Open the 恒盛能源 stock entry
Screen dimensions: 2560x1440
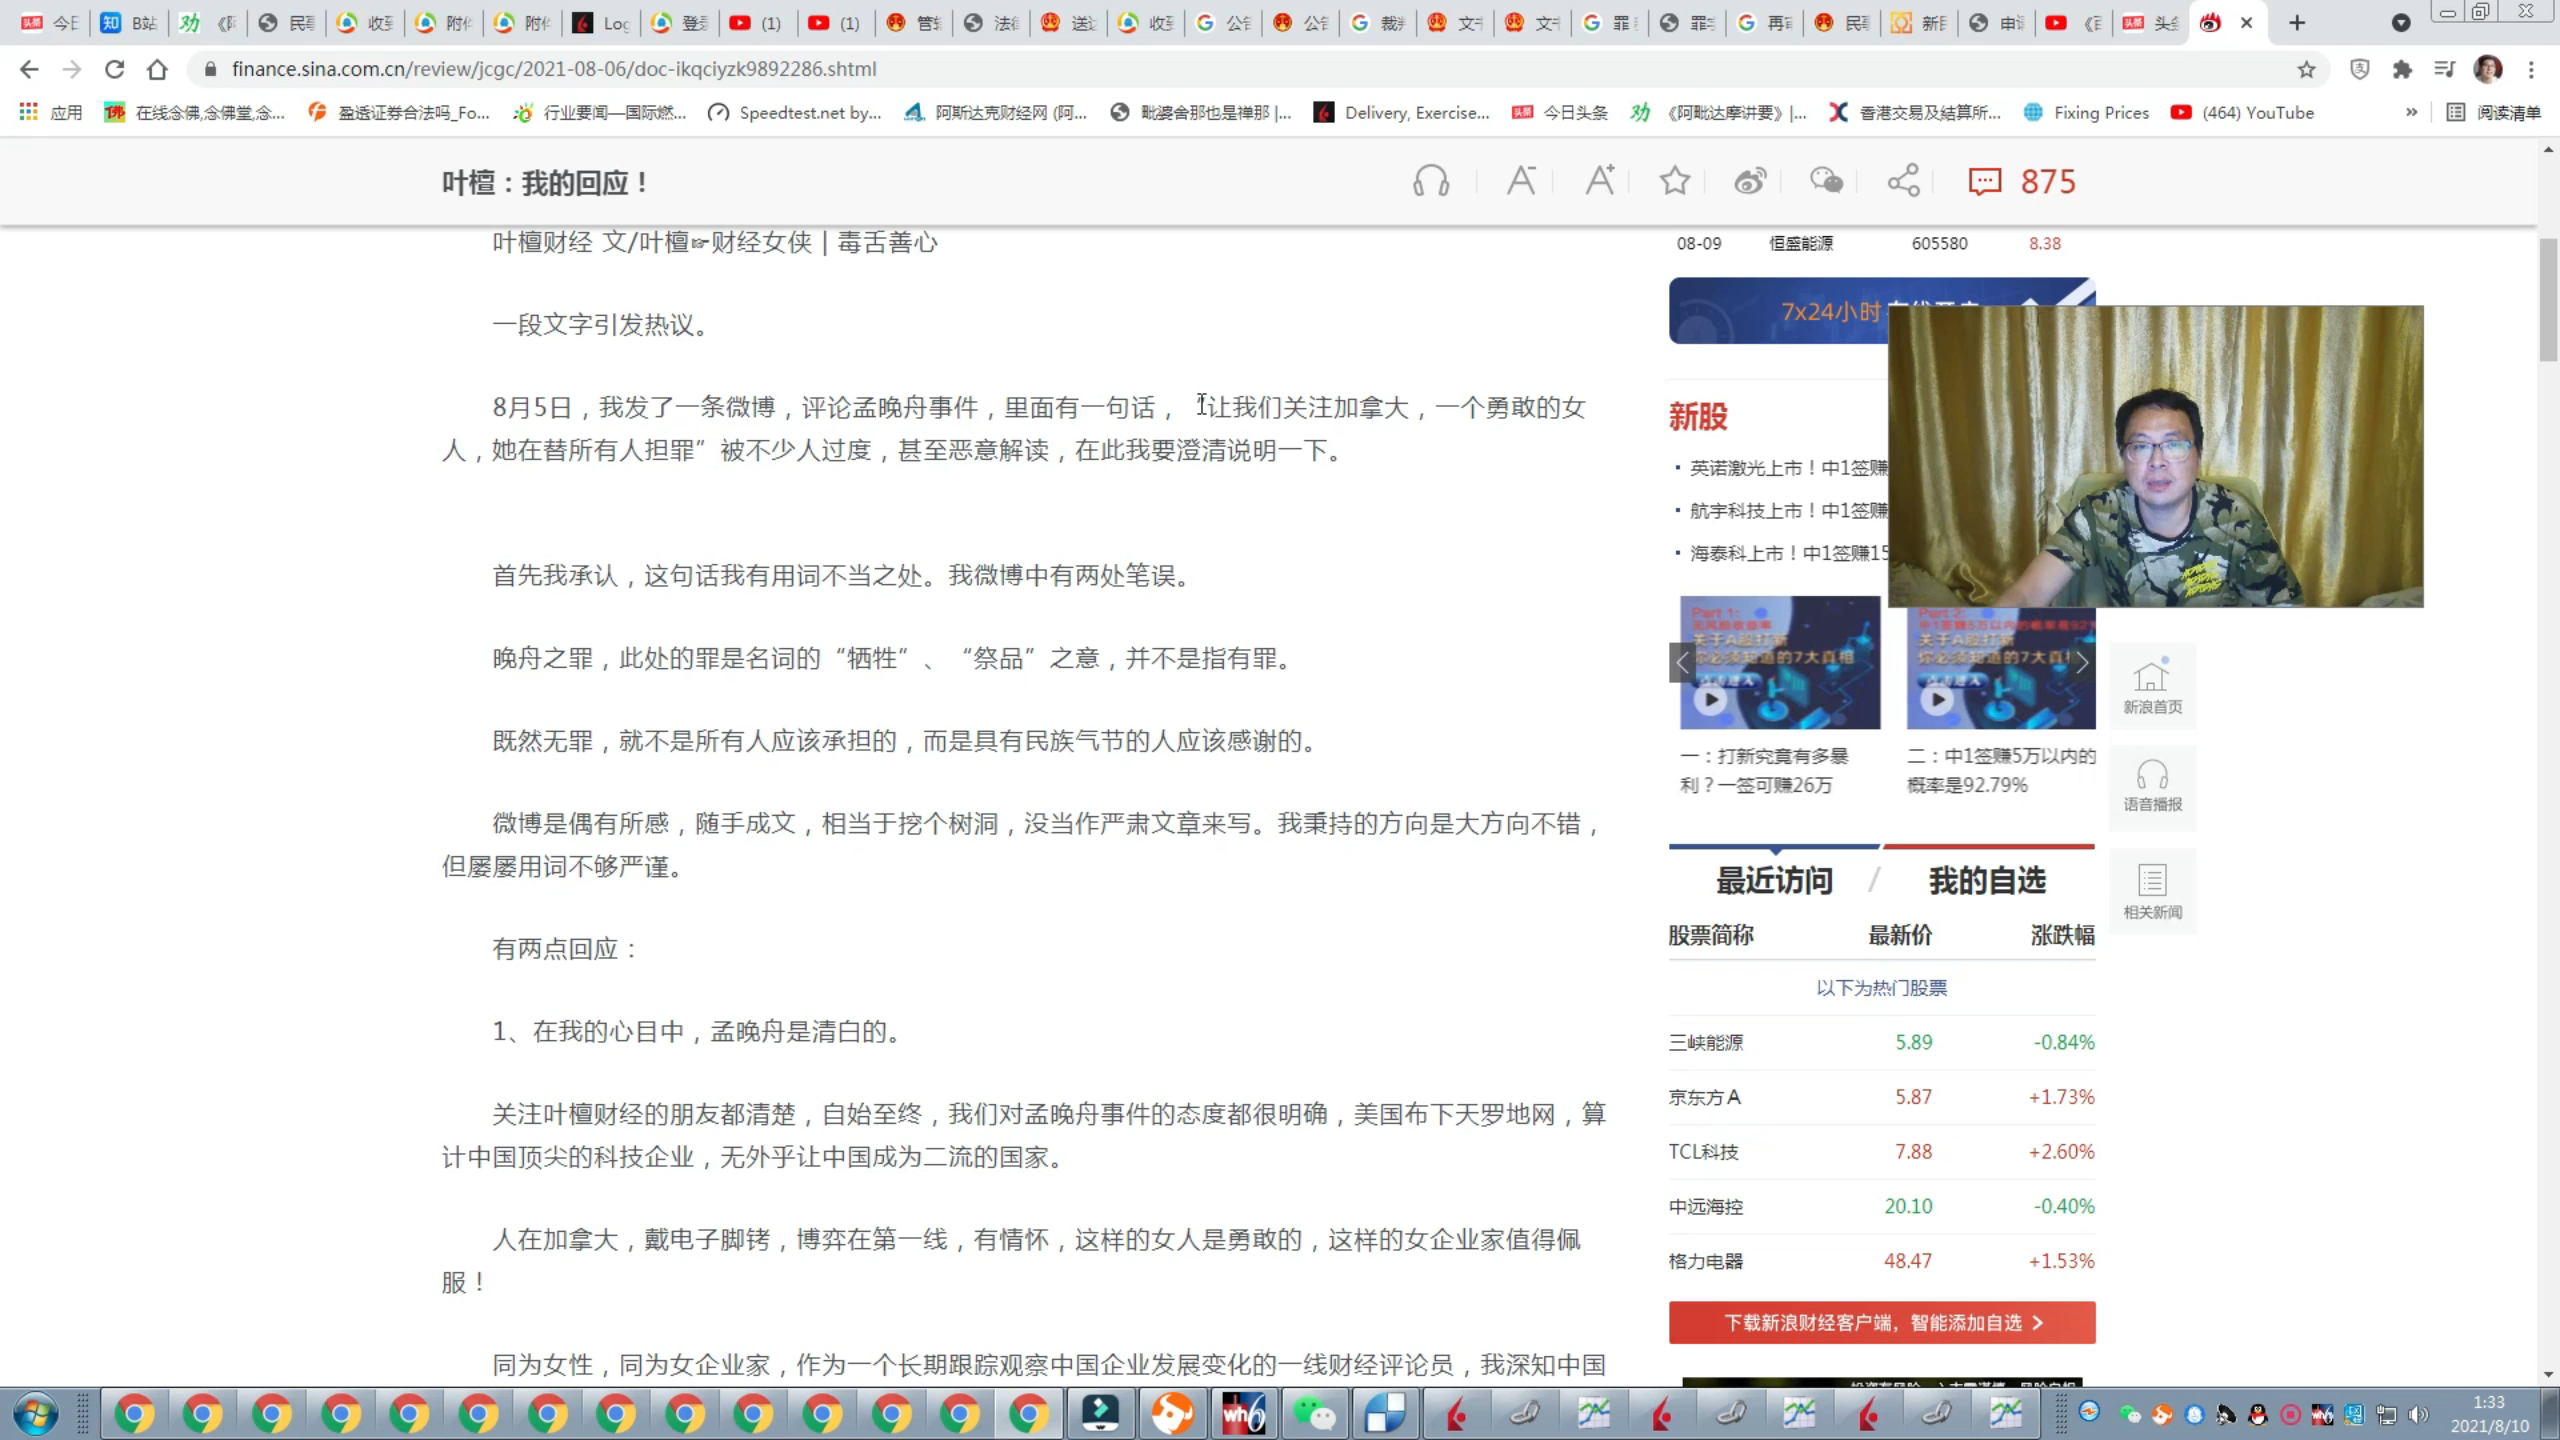pyautogui.click(x=1870, y=243)
